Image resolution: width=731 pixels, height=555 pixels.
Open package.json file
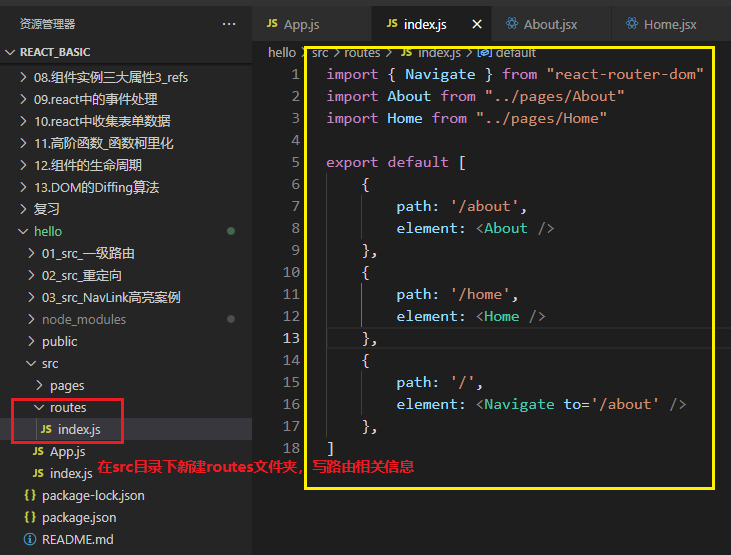[79, 518]
